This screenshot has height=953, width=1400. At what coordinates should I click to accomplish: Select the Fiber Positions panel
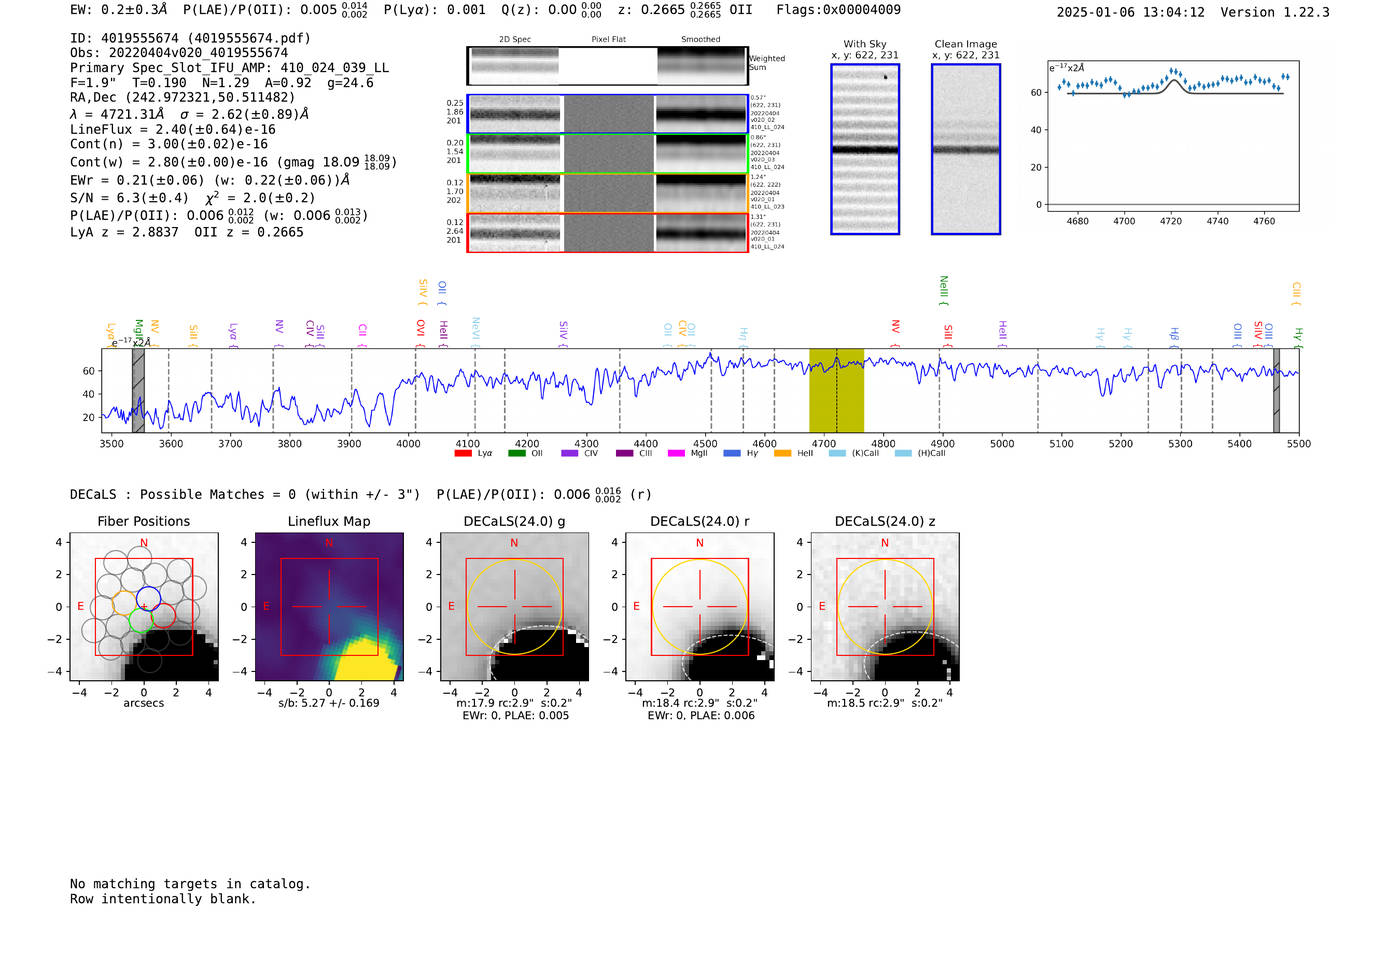click(144, 607)
